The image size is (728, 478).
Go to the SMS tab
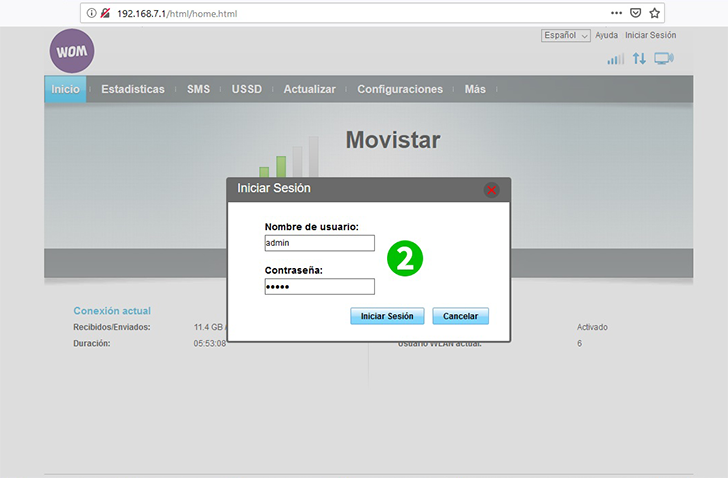[x=198, y=89]
